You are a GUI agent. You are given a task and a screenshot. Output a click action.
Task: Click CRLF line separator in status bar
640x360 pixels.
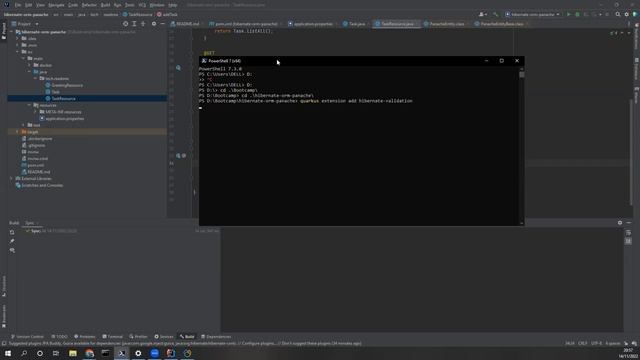(x=582, y=343)
